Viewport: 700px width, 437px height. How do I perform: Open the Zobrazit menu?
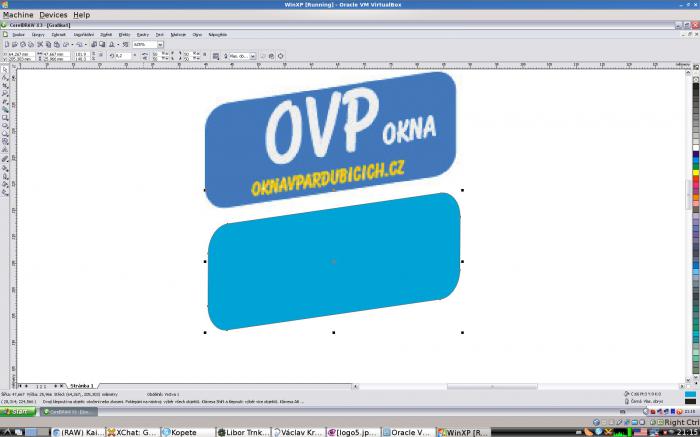[x=58, y=34]
